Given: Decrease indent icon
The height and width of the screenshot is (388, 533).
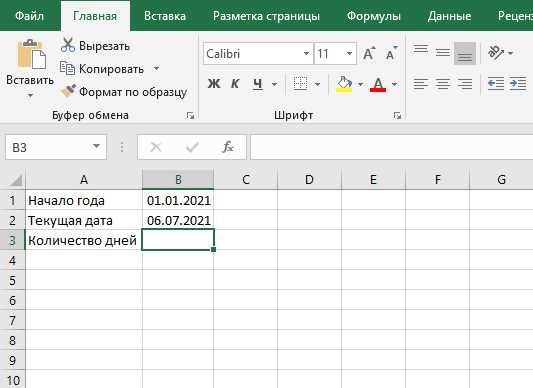Looking at the screenshot, I should (x=496, y=83).
